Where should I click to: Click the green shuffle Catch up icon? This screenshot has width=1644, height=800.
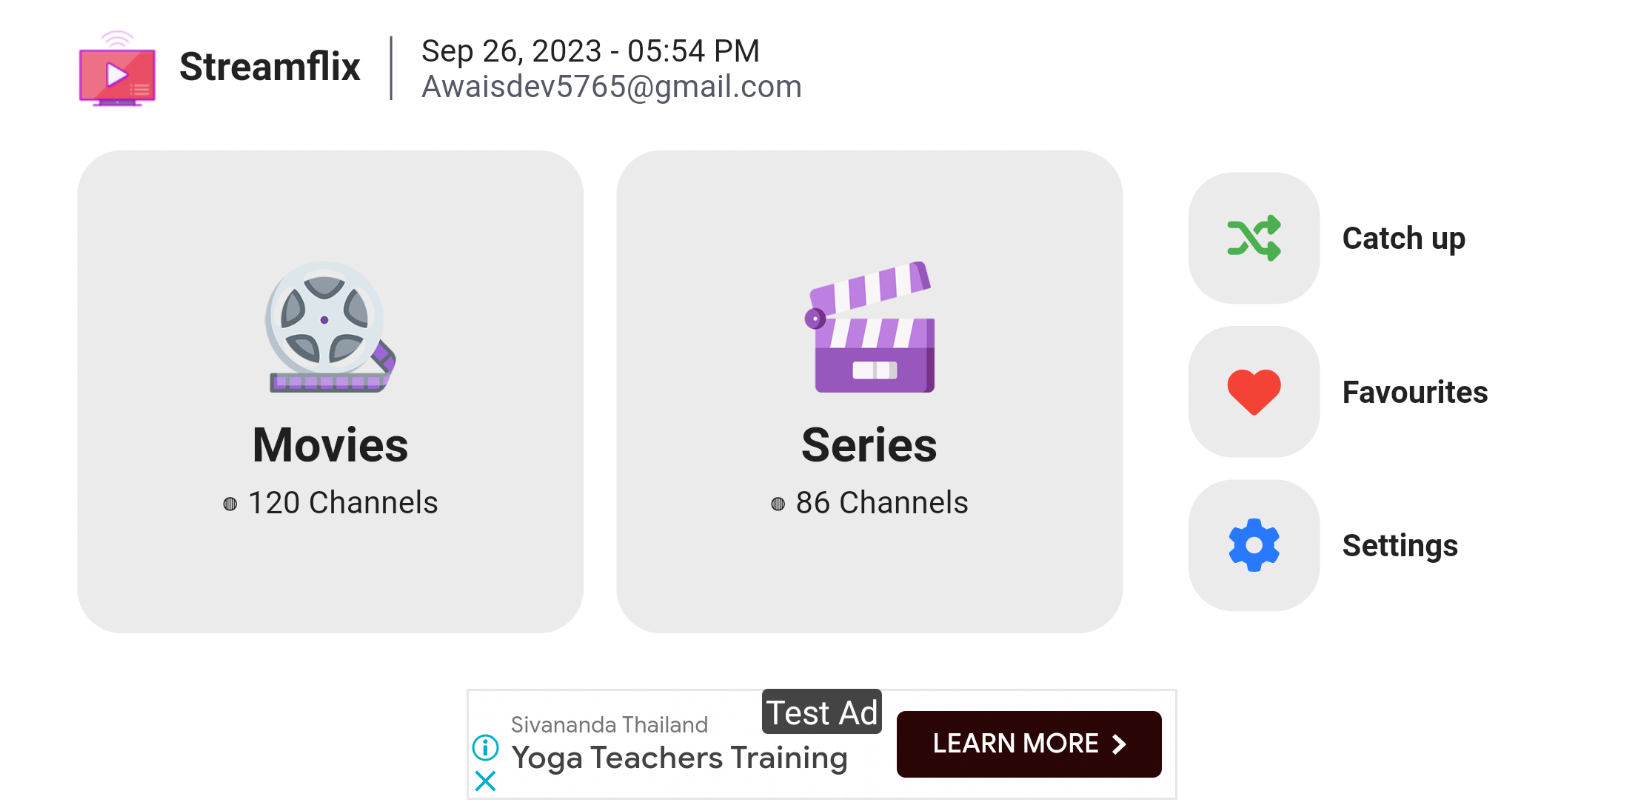pyautogui.click(x=1254, y=238)
